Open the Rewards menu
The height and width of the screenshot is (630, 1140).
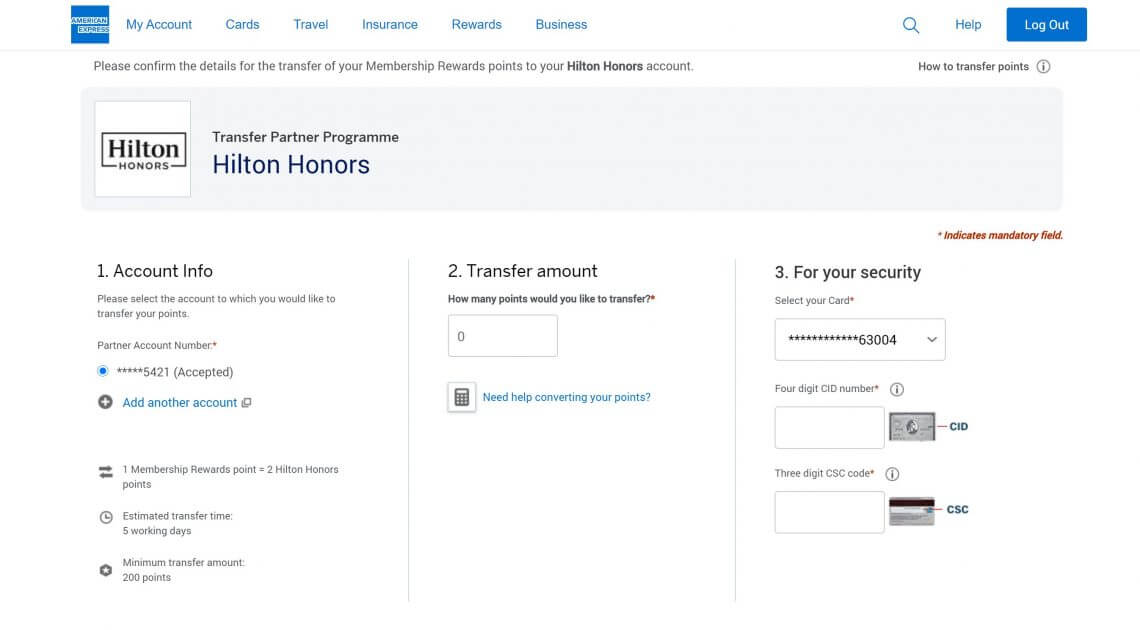coord(476,24)
